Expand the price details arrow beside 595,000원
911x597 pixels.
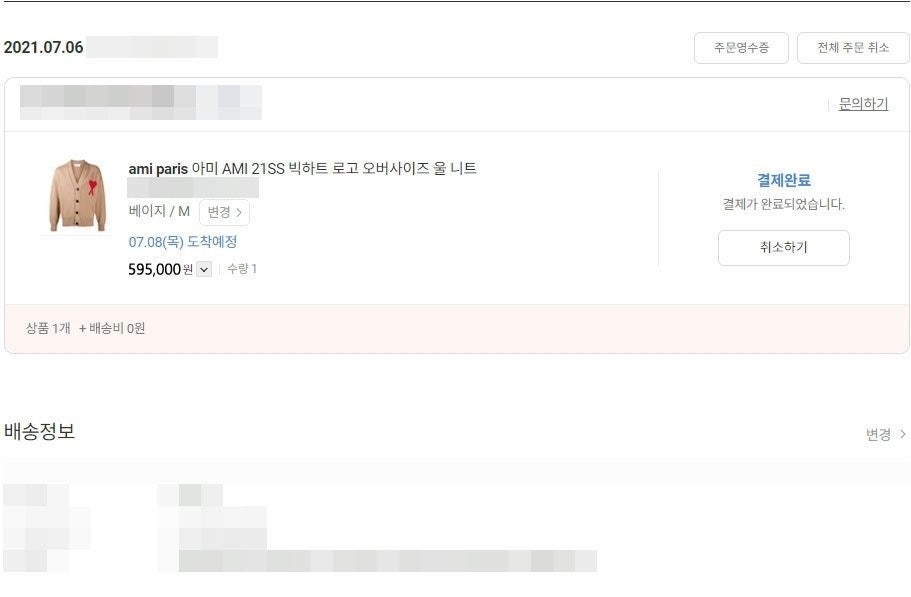click(x=204, y=269)
